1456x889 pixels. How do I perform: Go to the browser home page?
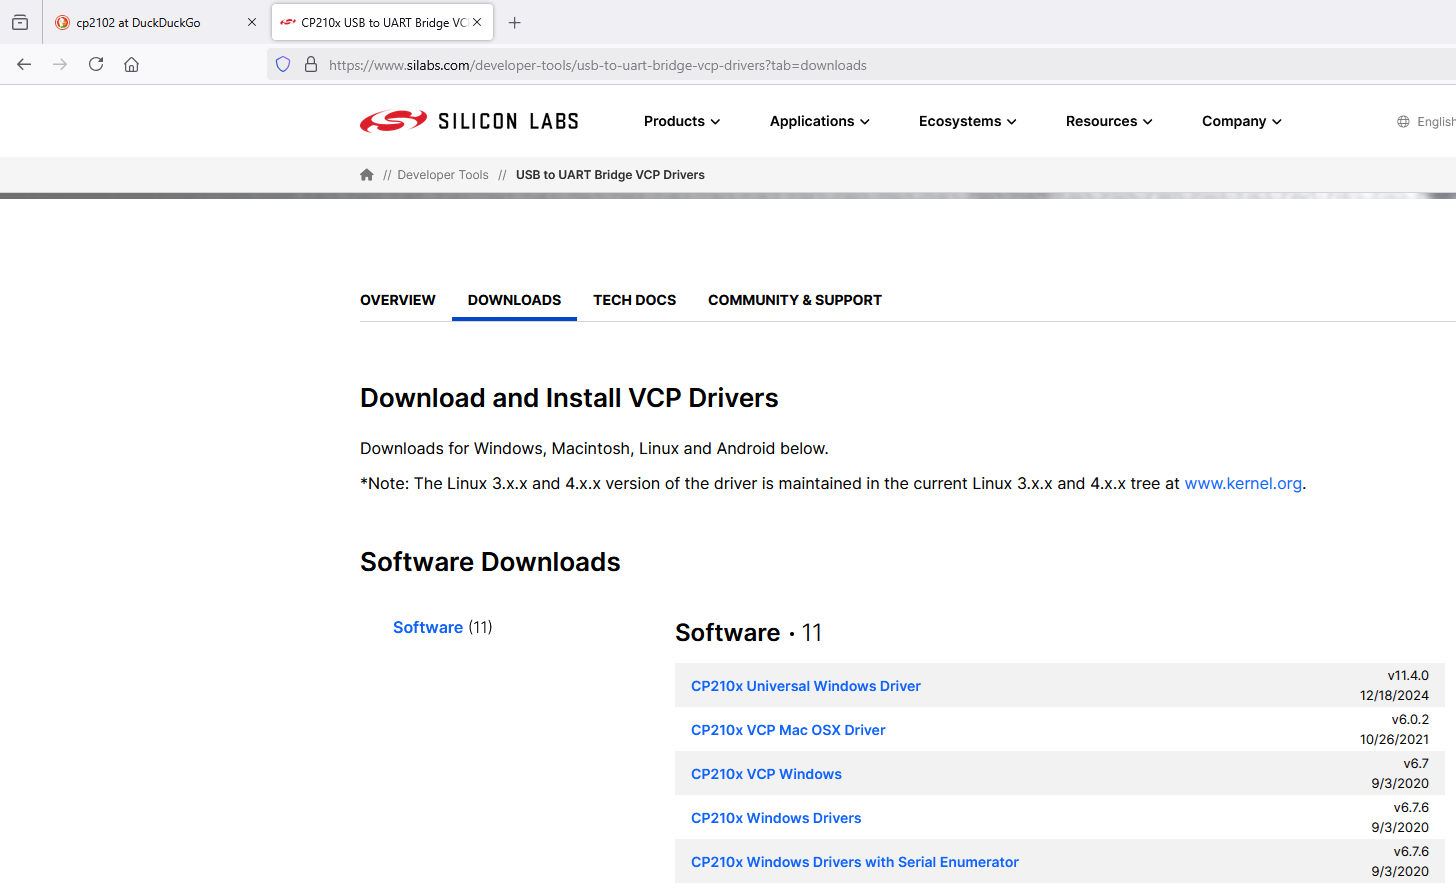click(x=131, y=64)
